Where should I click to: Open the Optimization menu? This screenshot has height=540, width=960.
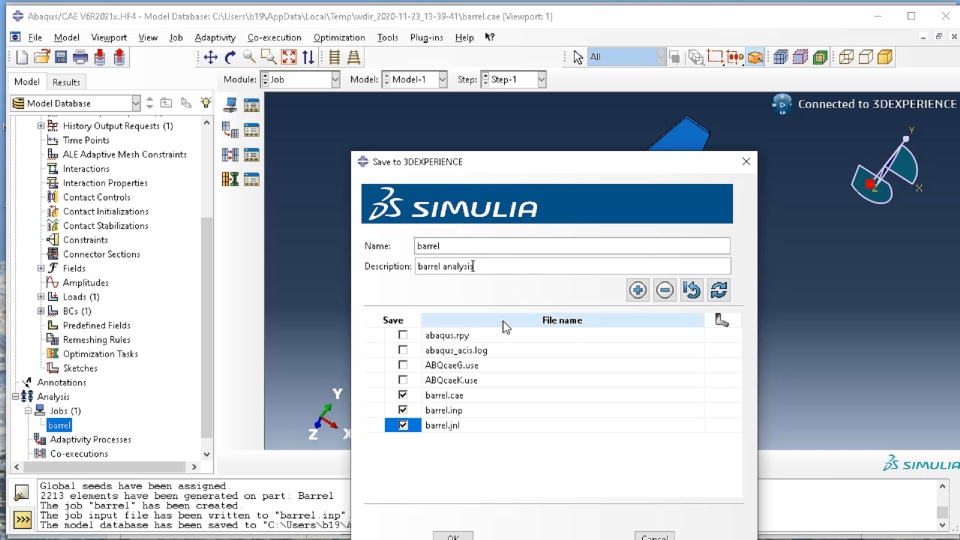click(x=339, y=37)
